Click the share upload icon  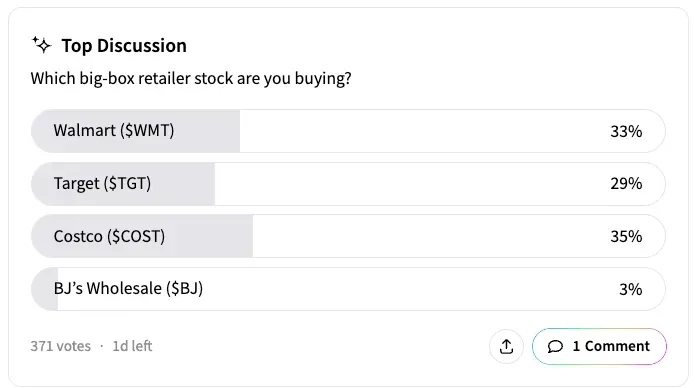506,346
